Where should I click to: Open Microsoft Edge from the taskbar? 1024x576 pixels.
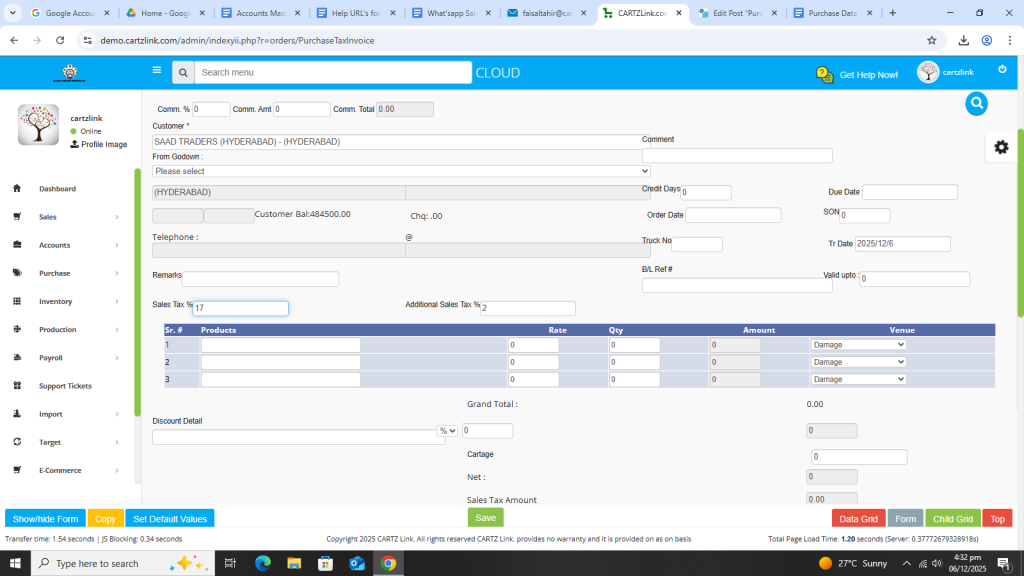263,563
